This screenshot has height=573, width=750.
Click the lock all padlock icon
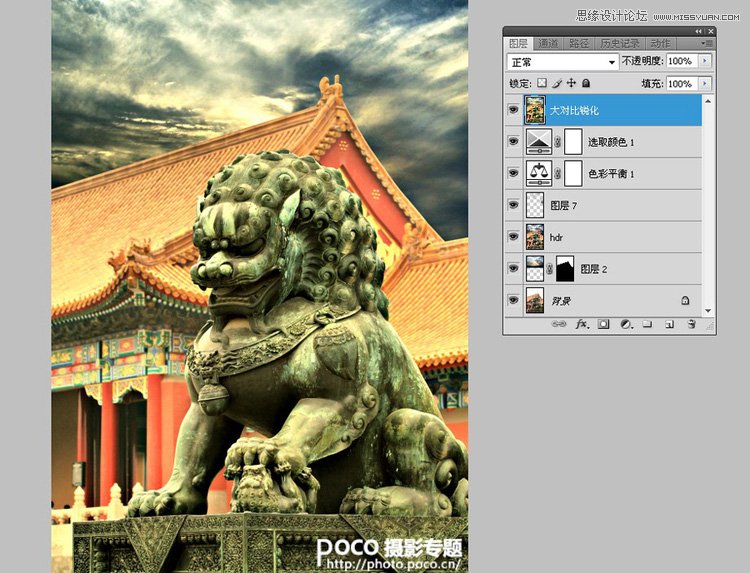pos(586,83)
